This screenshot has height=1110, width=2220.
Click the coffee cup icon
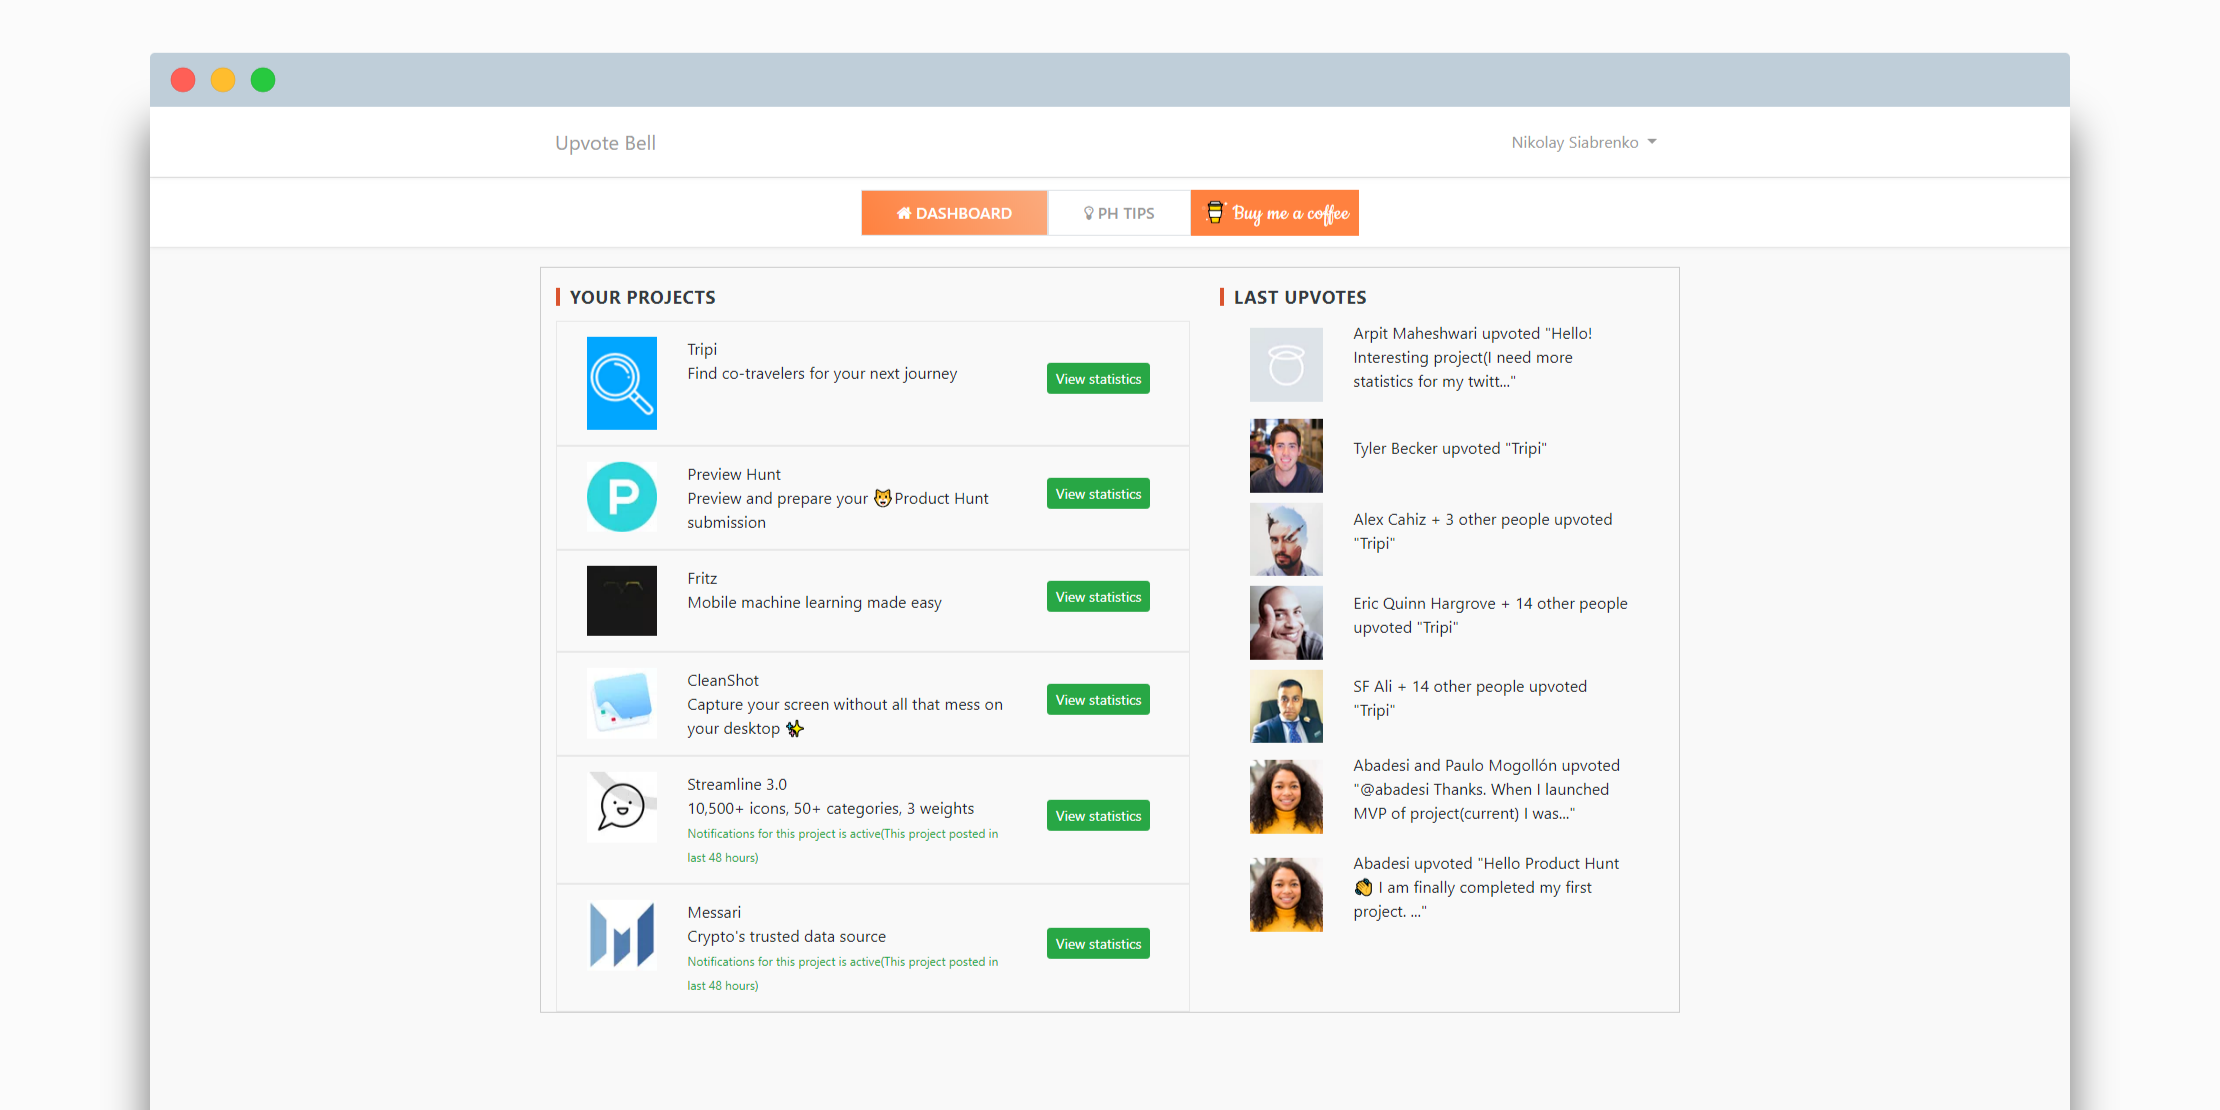[x=1215, y=212]
